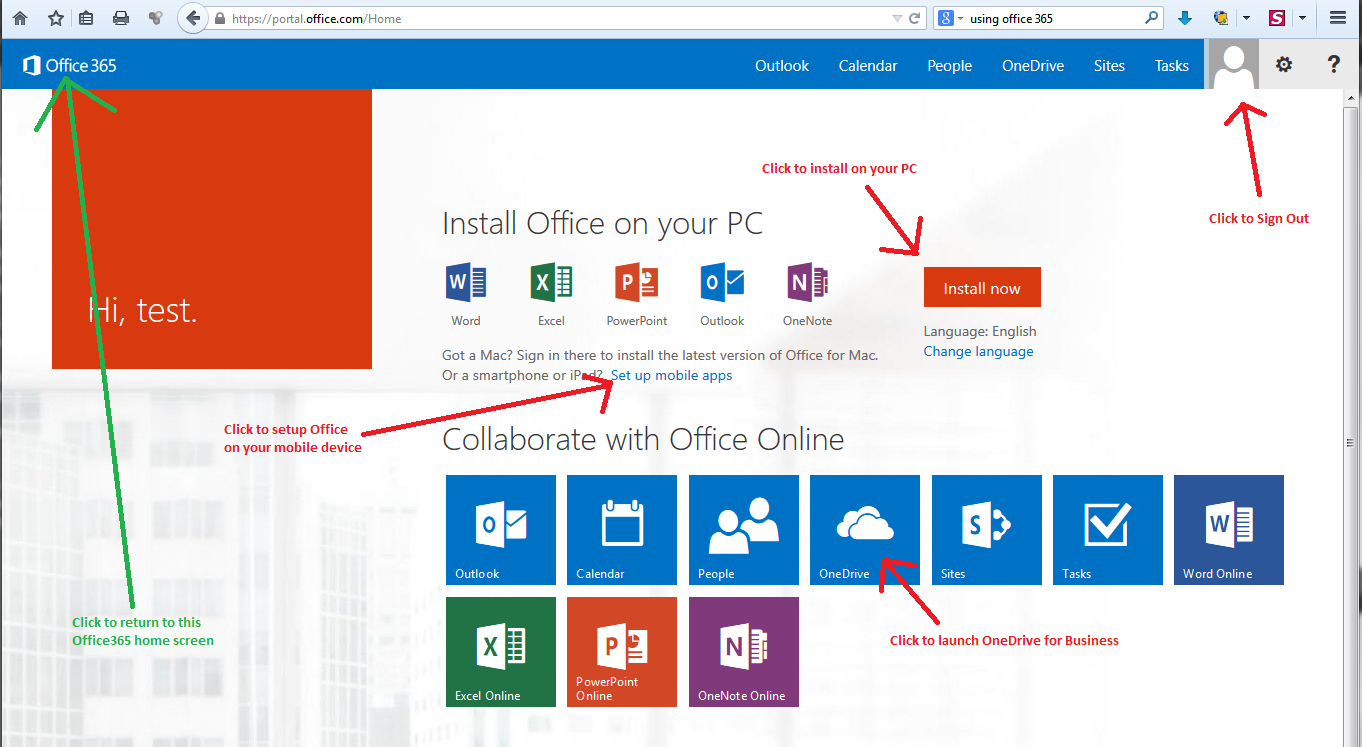Viewport: 1362px width, 747px height.
Task: Open the People tile
Action: coord(744,530)
